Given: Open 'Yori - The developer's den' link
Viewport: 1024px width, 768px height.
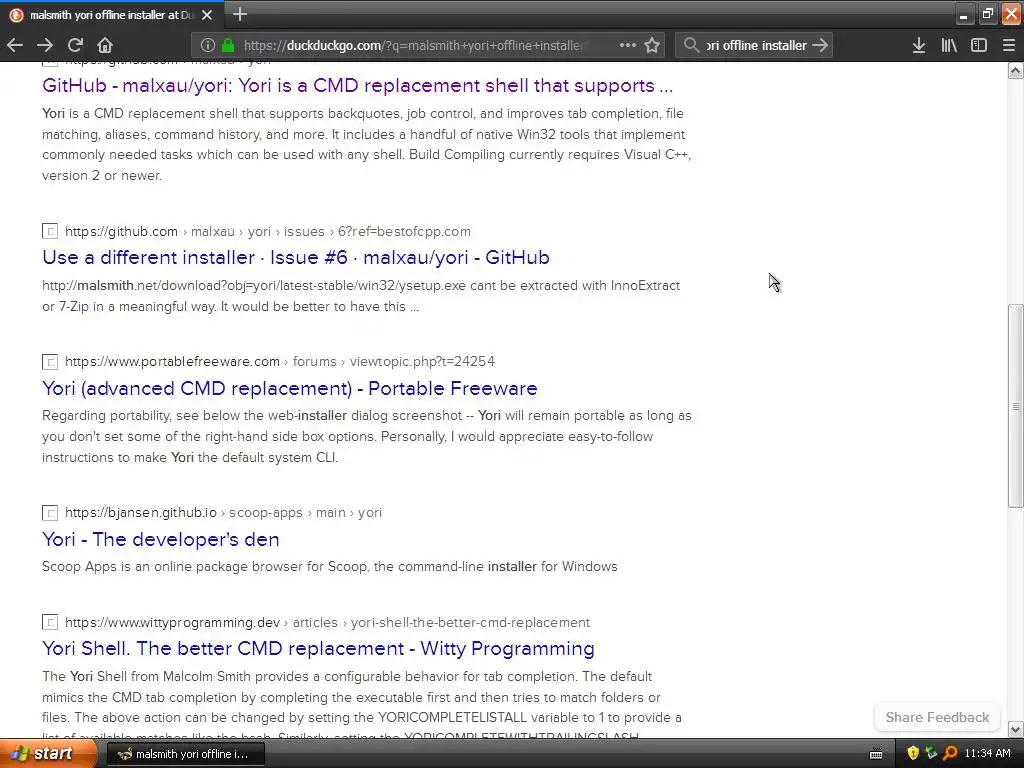Looking at the screenshot, I should pos(161,539).
